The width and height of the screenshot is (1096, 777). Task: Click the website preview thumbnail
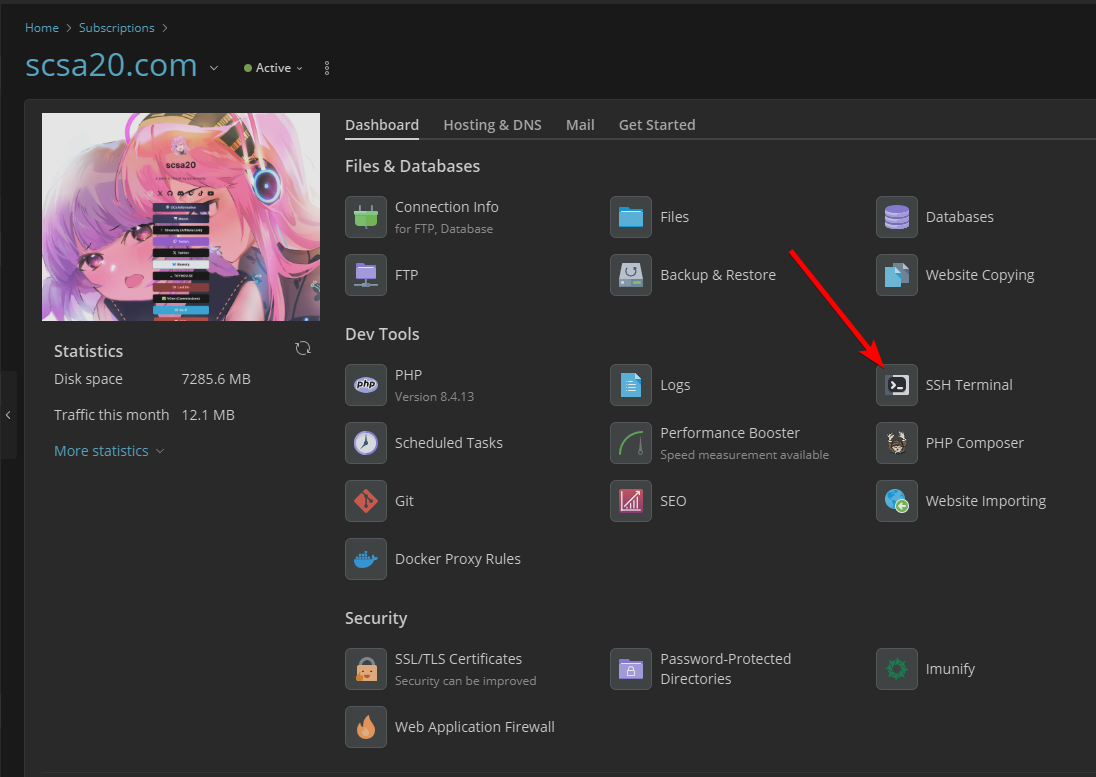(181, 216)
